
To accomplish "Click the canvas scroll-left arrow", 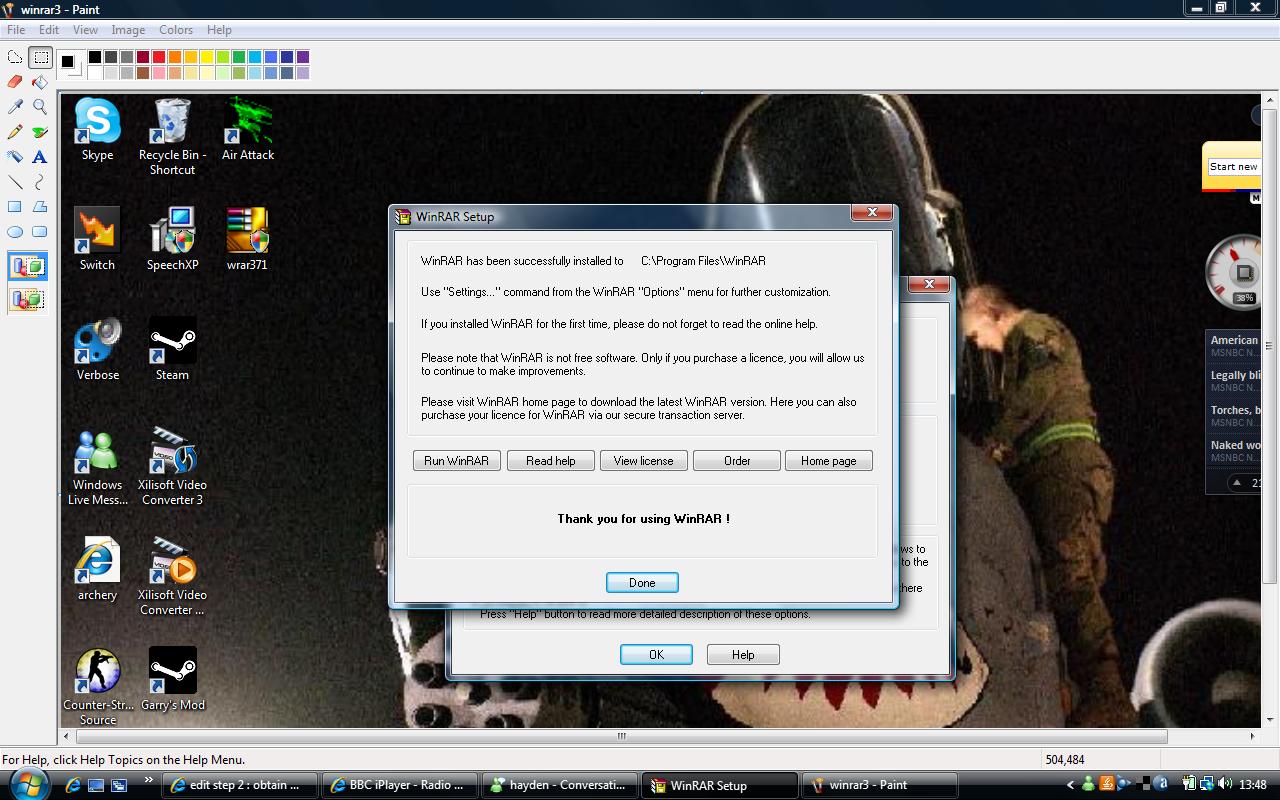I will [x=67, y=736].
